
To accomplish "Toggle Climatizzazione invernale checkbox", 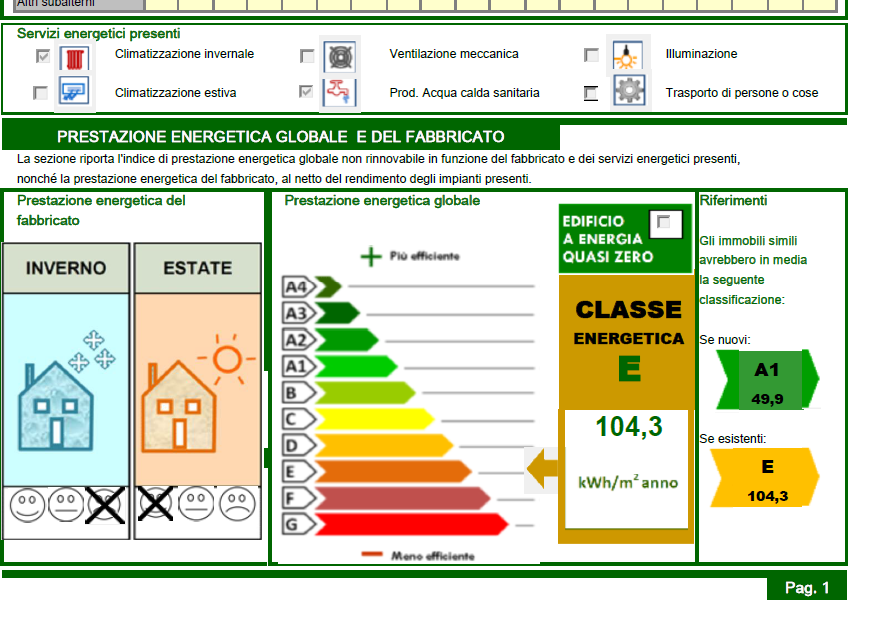I will [43, 56].
